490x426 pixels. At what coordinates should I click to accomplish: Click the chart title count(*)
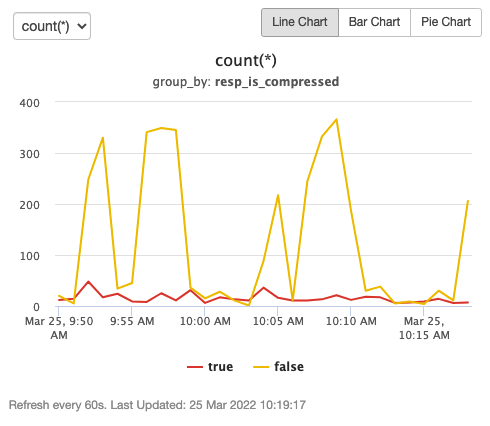tap(246, 61)
